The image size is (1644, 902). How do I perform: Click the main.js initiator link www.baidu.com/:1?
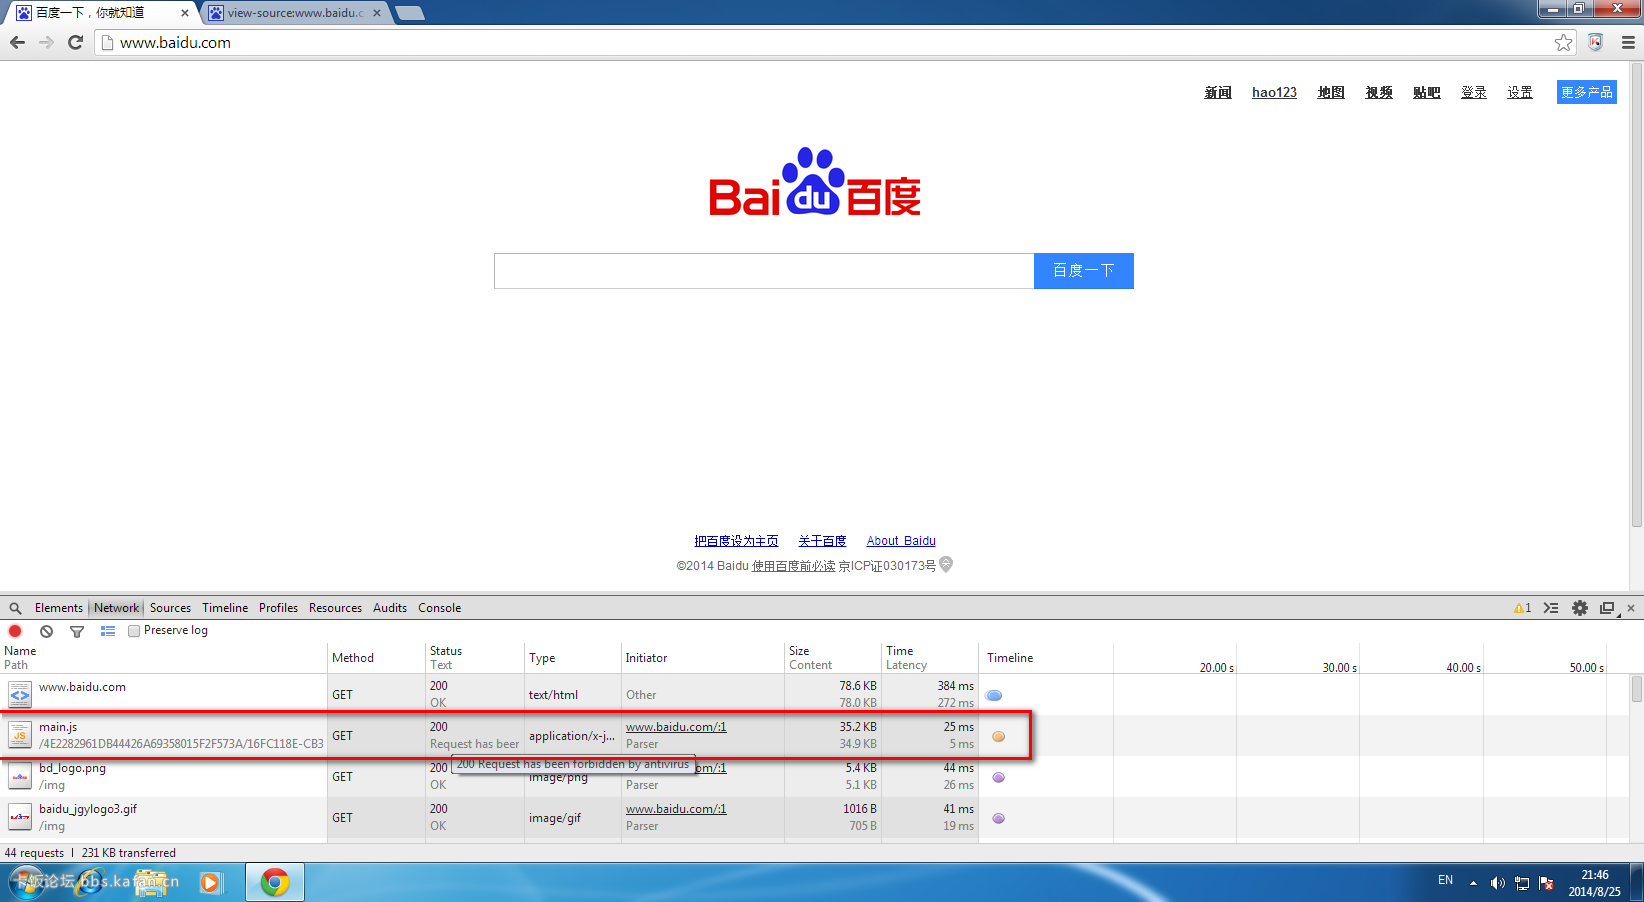click(x=676, y=727)
